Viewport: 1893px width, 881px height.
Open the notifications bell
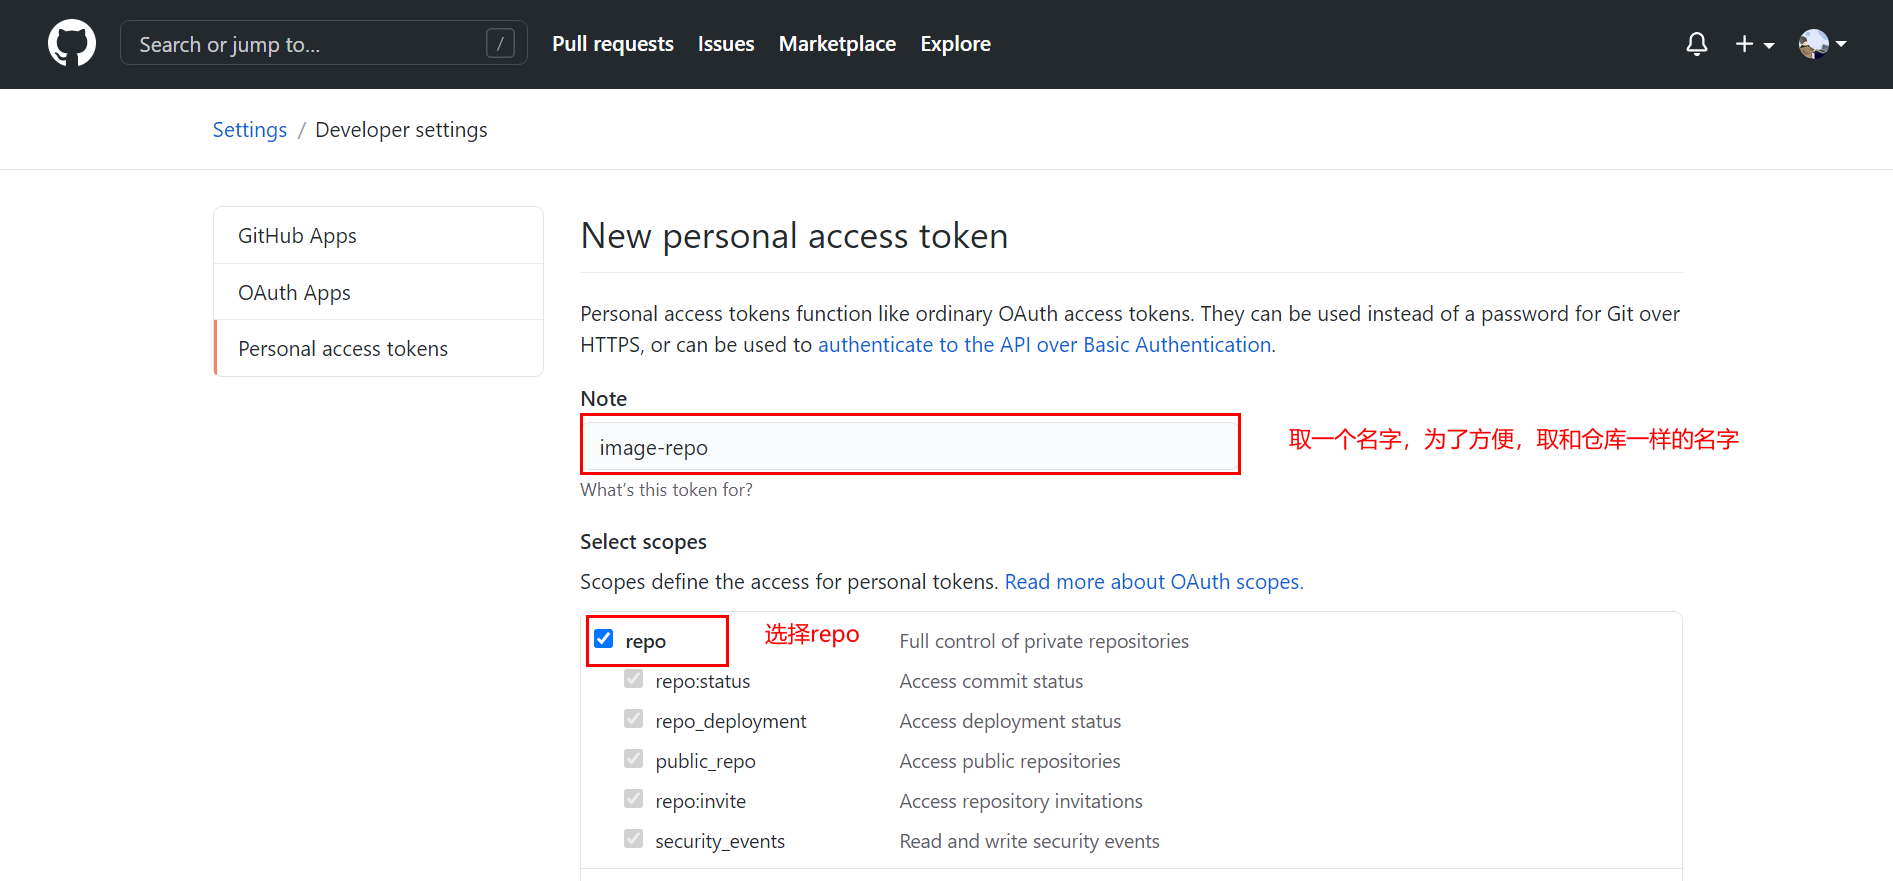[x=1696, y=44]
